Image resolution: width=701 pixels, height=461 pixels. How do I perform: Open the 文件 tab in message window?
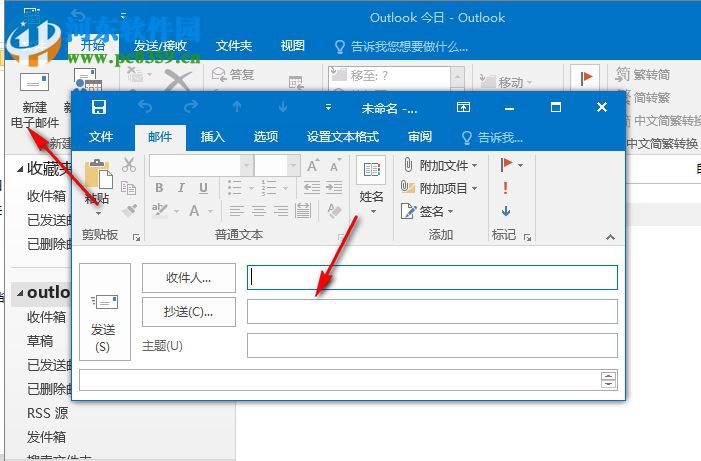pos(101,137)
